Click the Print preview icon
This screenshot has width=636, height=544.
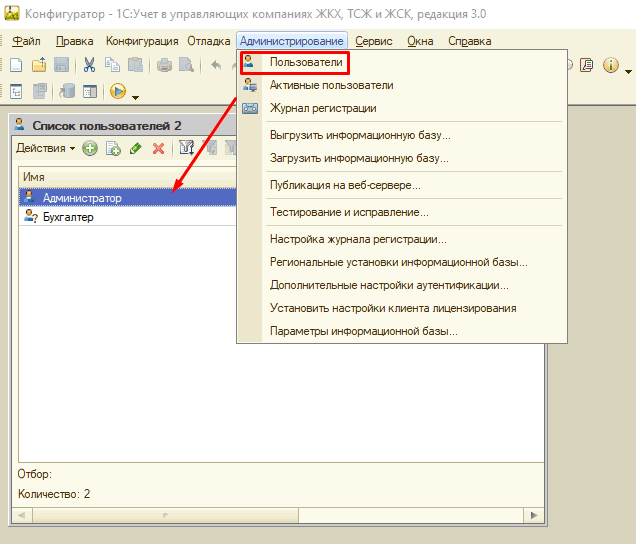187,65
